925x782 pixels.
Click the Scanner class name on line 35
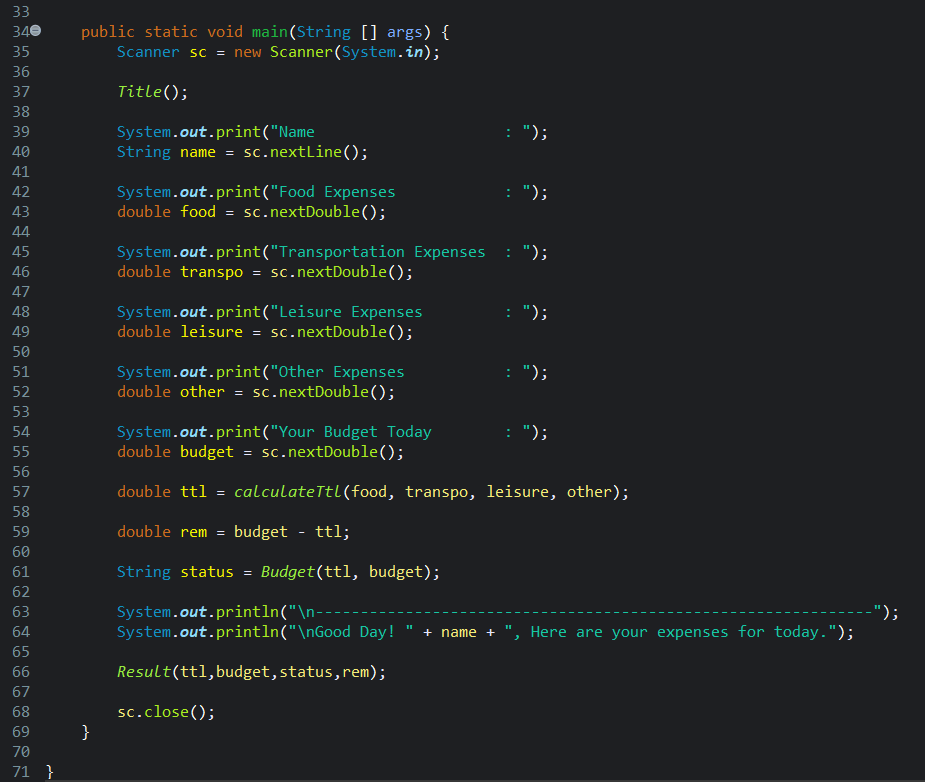(148, 51)
